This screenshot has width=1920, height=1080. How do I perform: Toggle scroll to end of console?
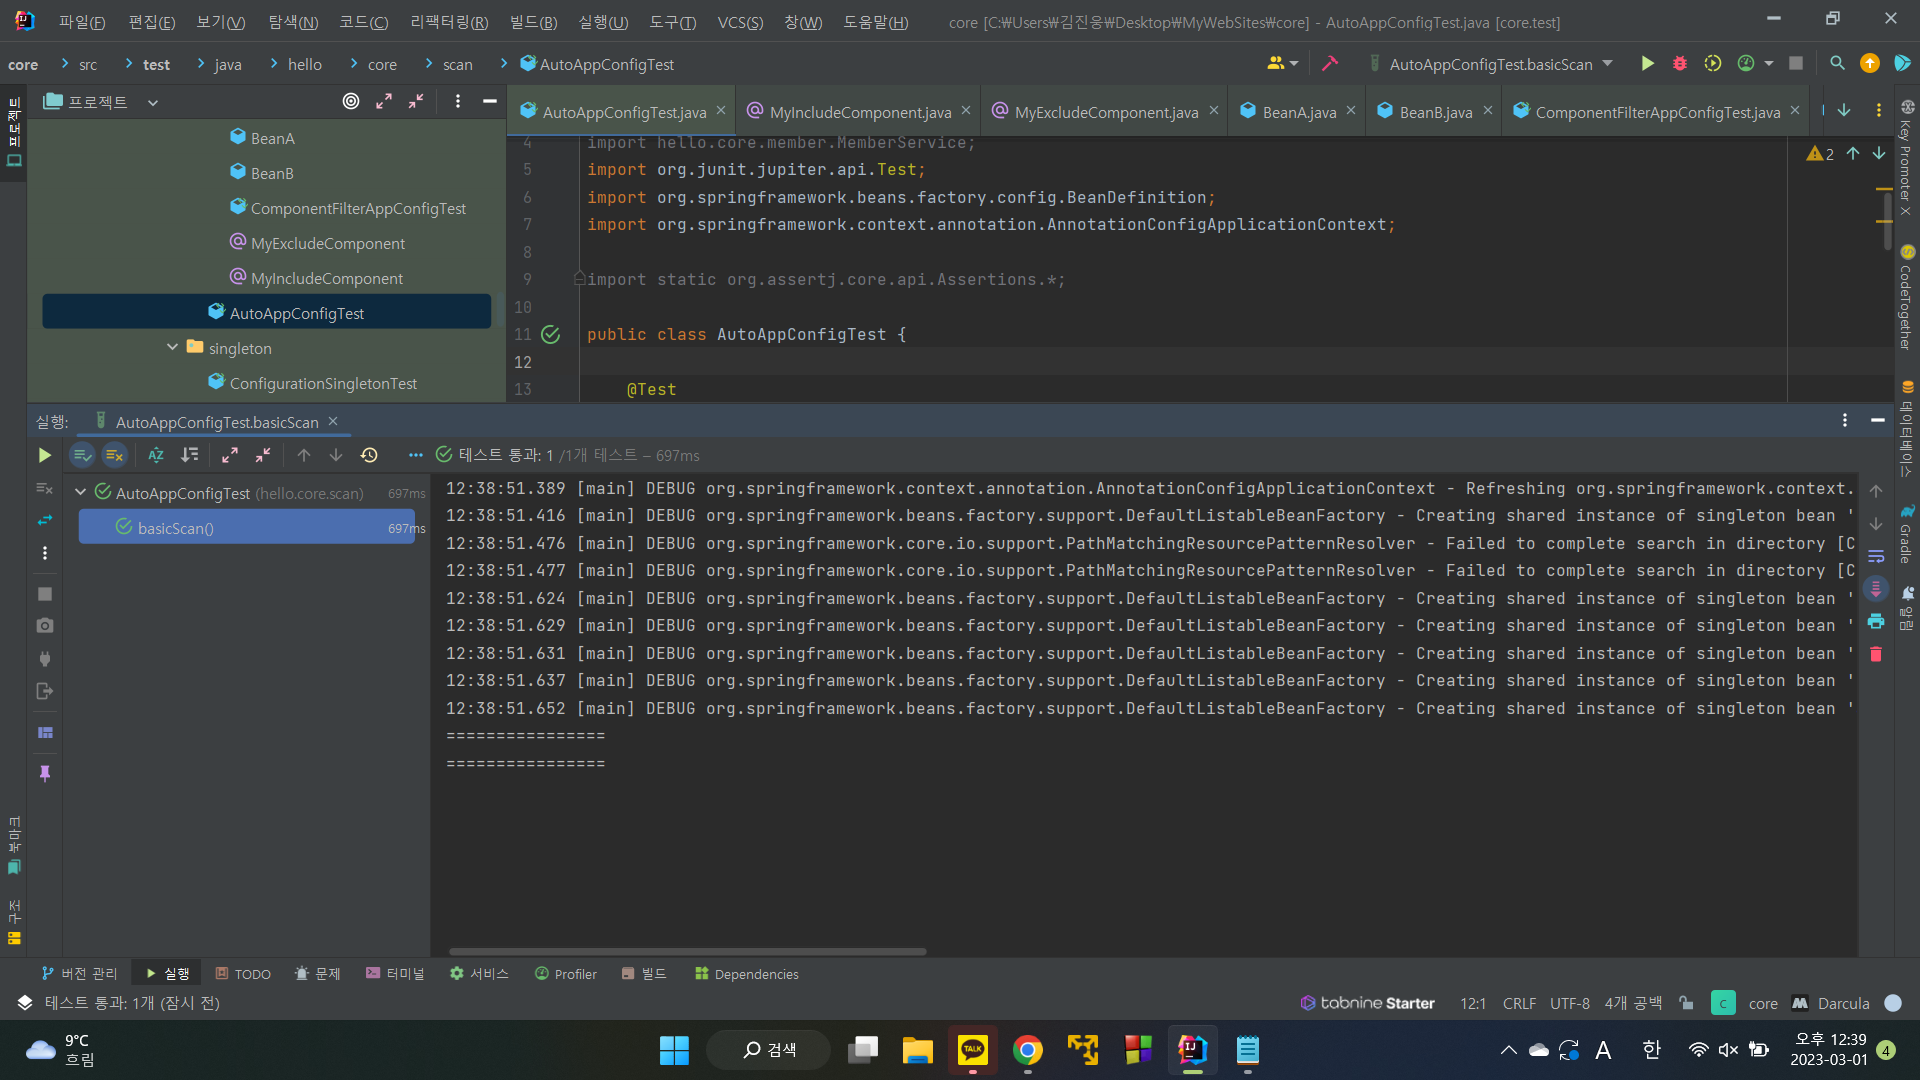(1876, 588)
